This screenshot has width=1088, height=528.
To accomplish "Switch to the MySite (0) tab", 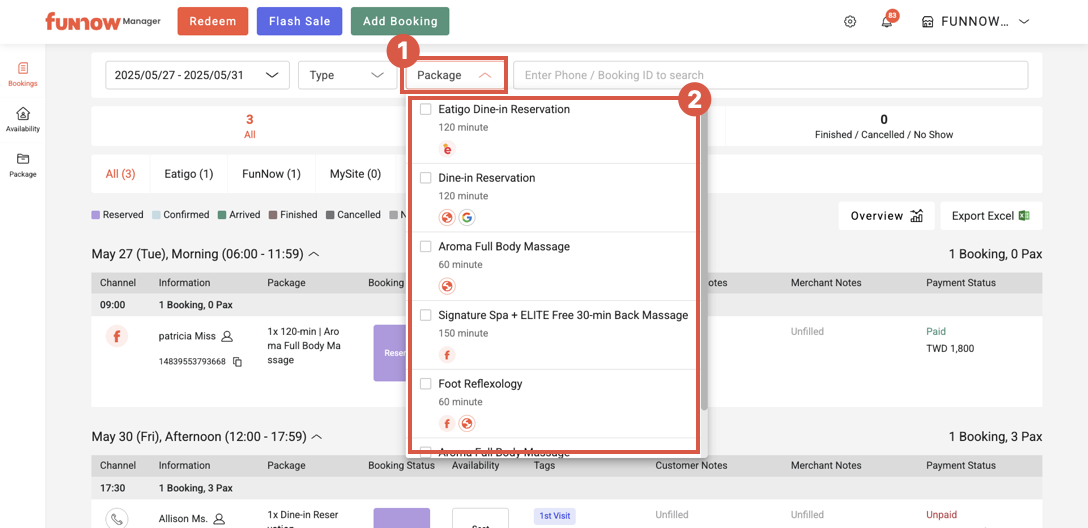I will (x=355, y=174).
